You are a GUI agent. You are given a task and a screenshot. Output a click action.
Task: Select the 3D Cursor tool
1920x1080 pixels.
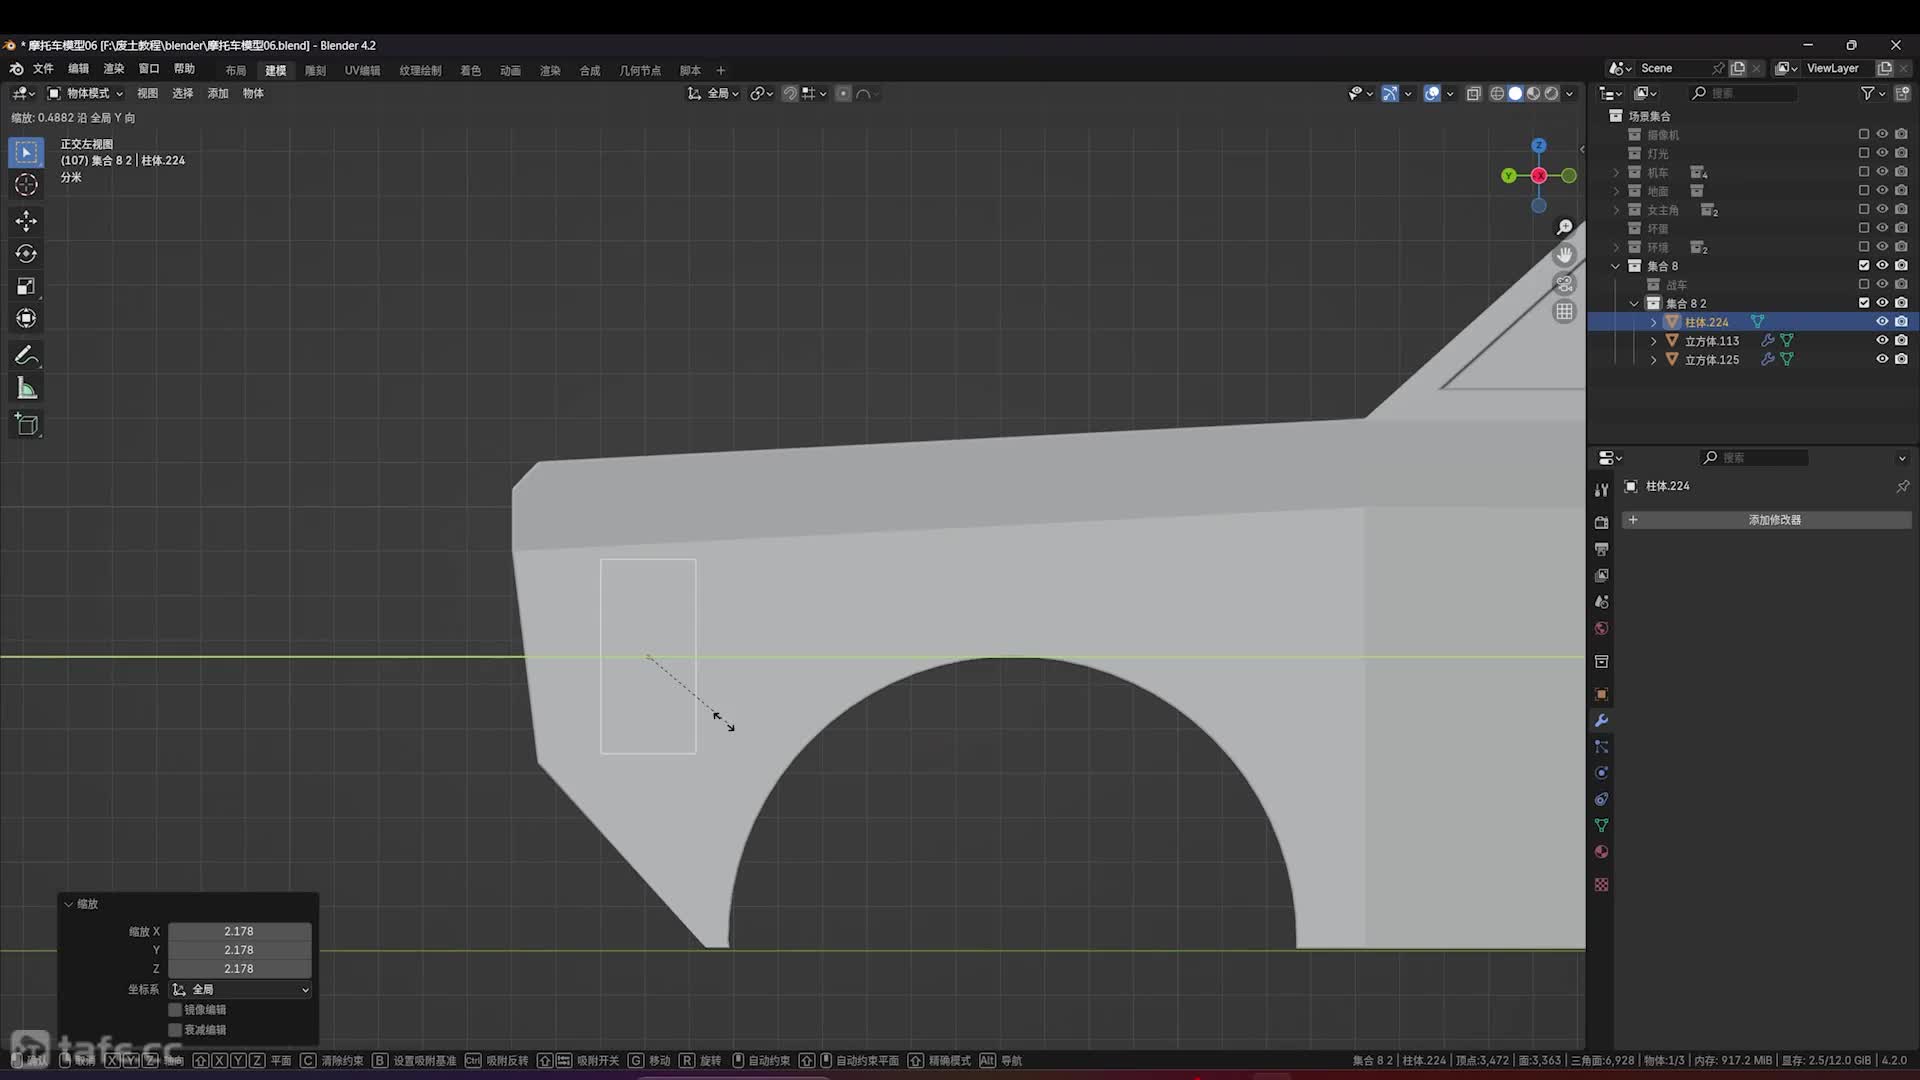[27, 185]
